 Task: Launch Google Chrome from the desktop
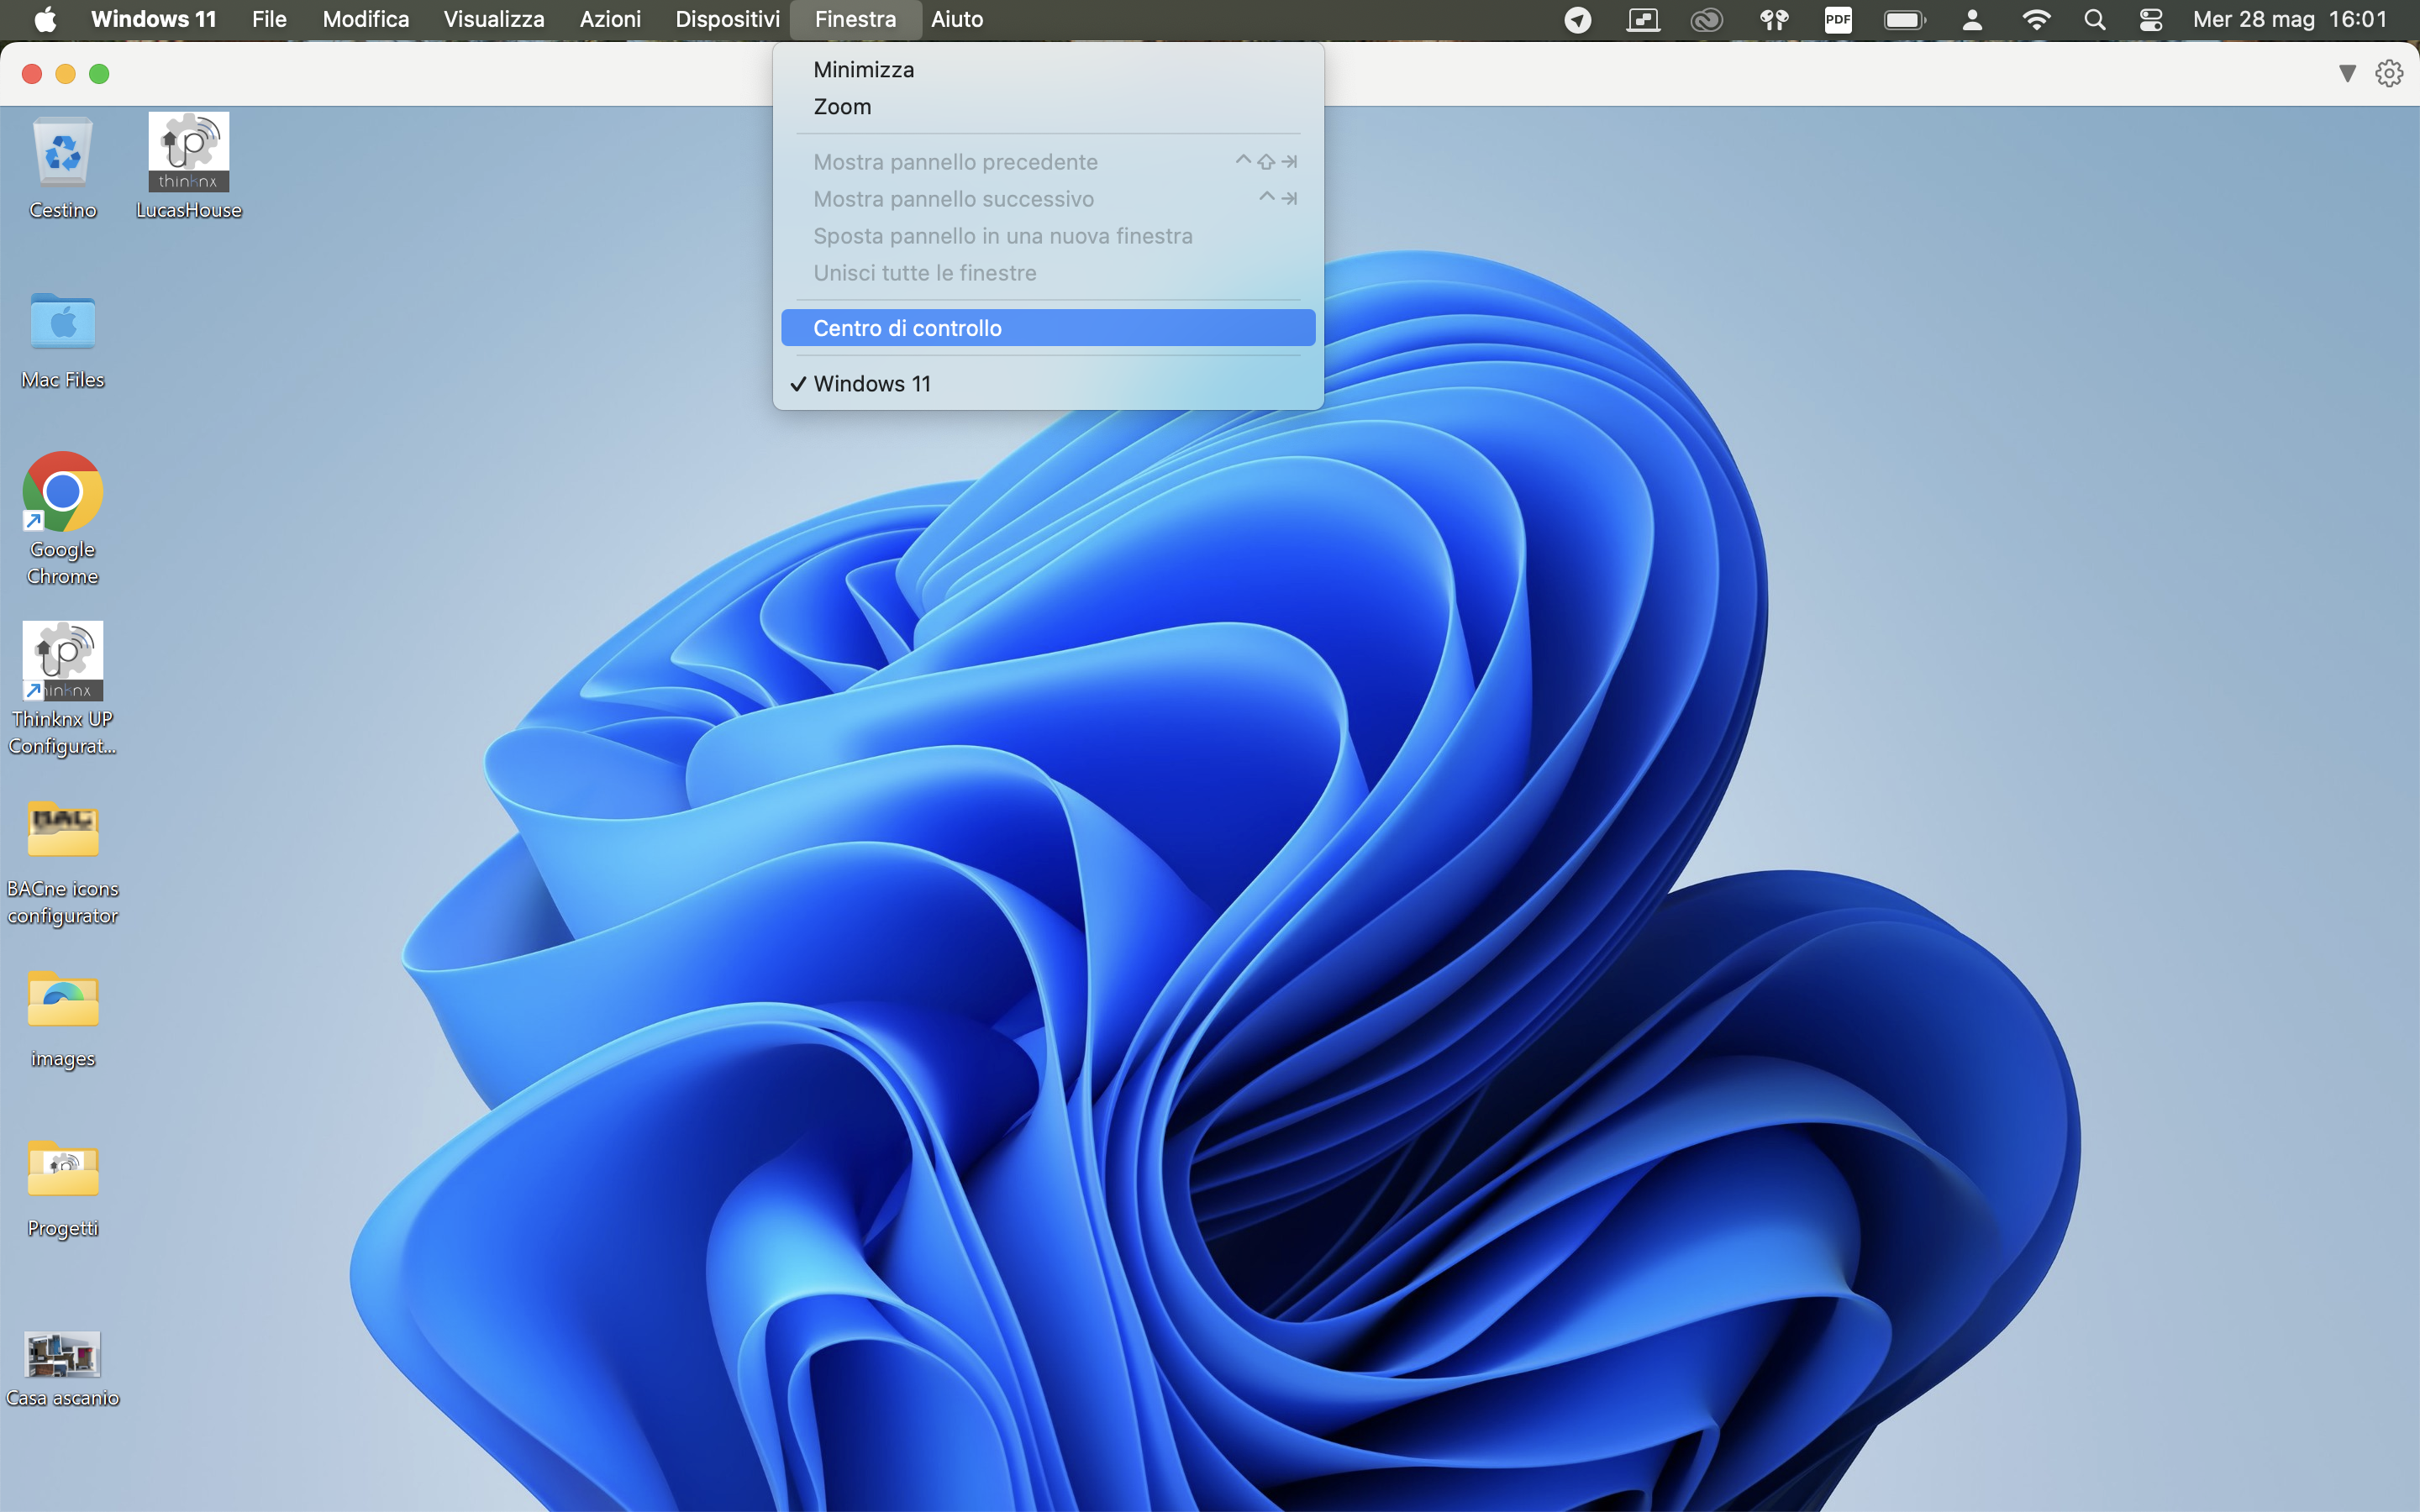pos(63,491)
